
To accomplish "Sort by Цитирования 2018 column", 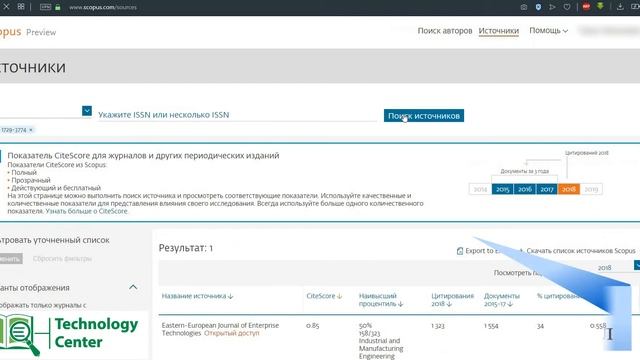I will click(x=452, y=300).
